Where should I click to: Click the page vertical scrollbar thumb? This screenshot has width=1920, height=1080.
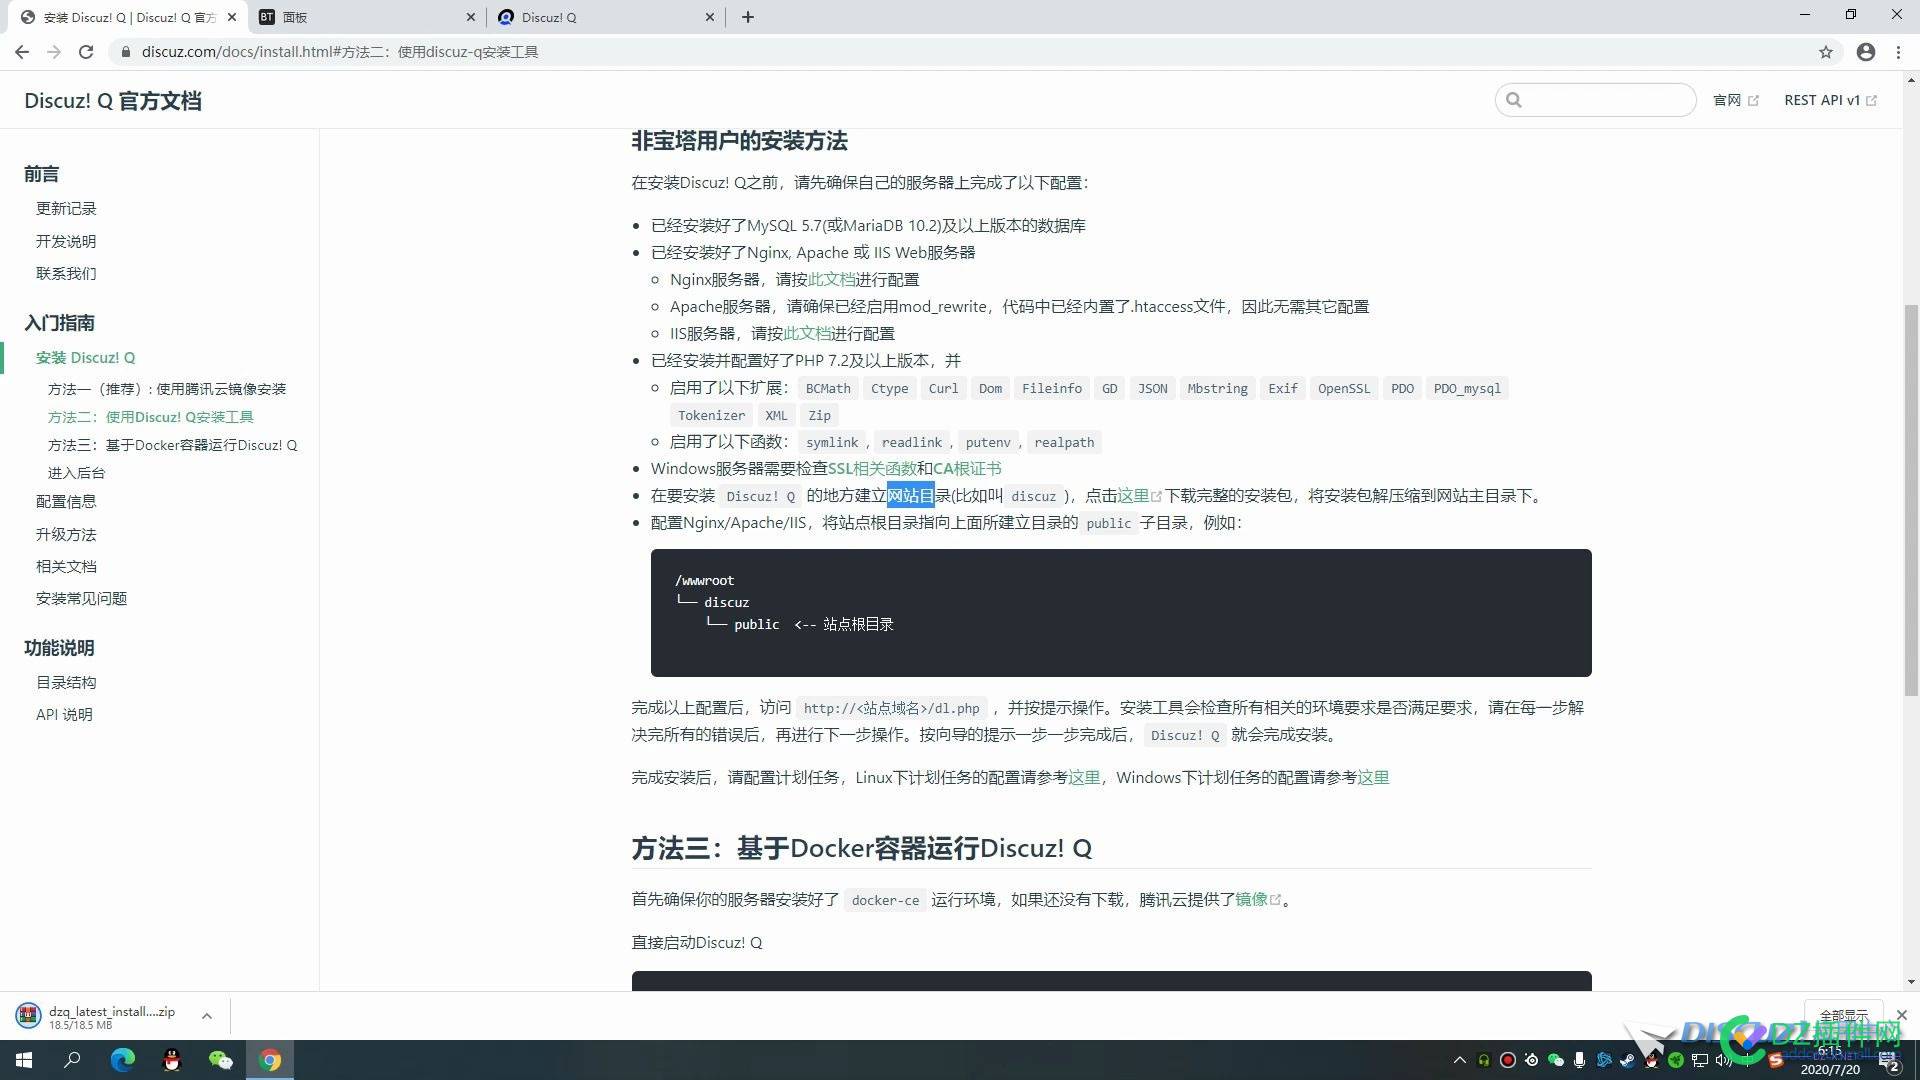click(1911, 500)
